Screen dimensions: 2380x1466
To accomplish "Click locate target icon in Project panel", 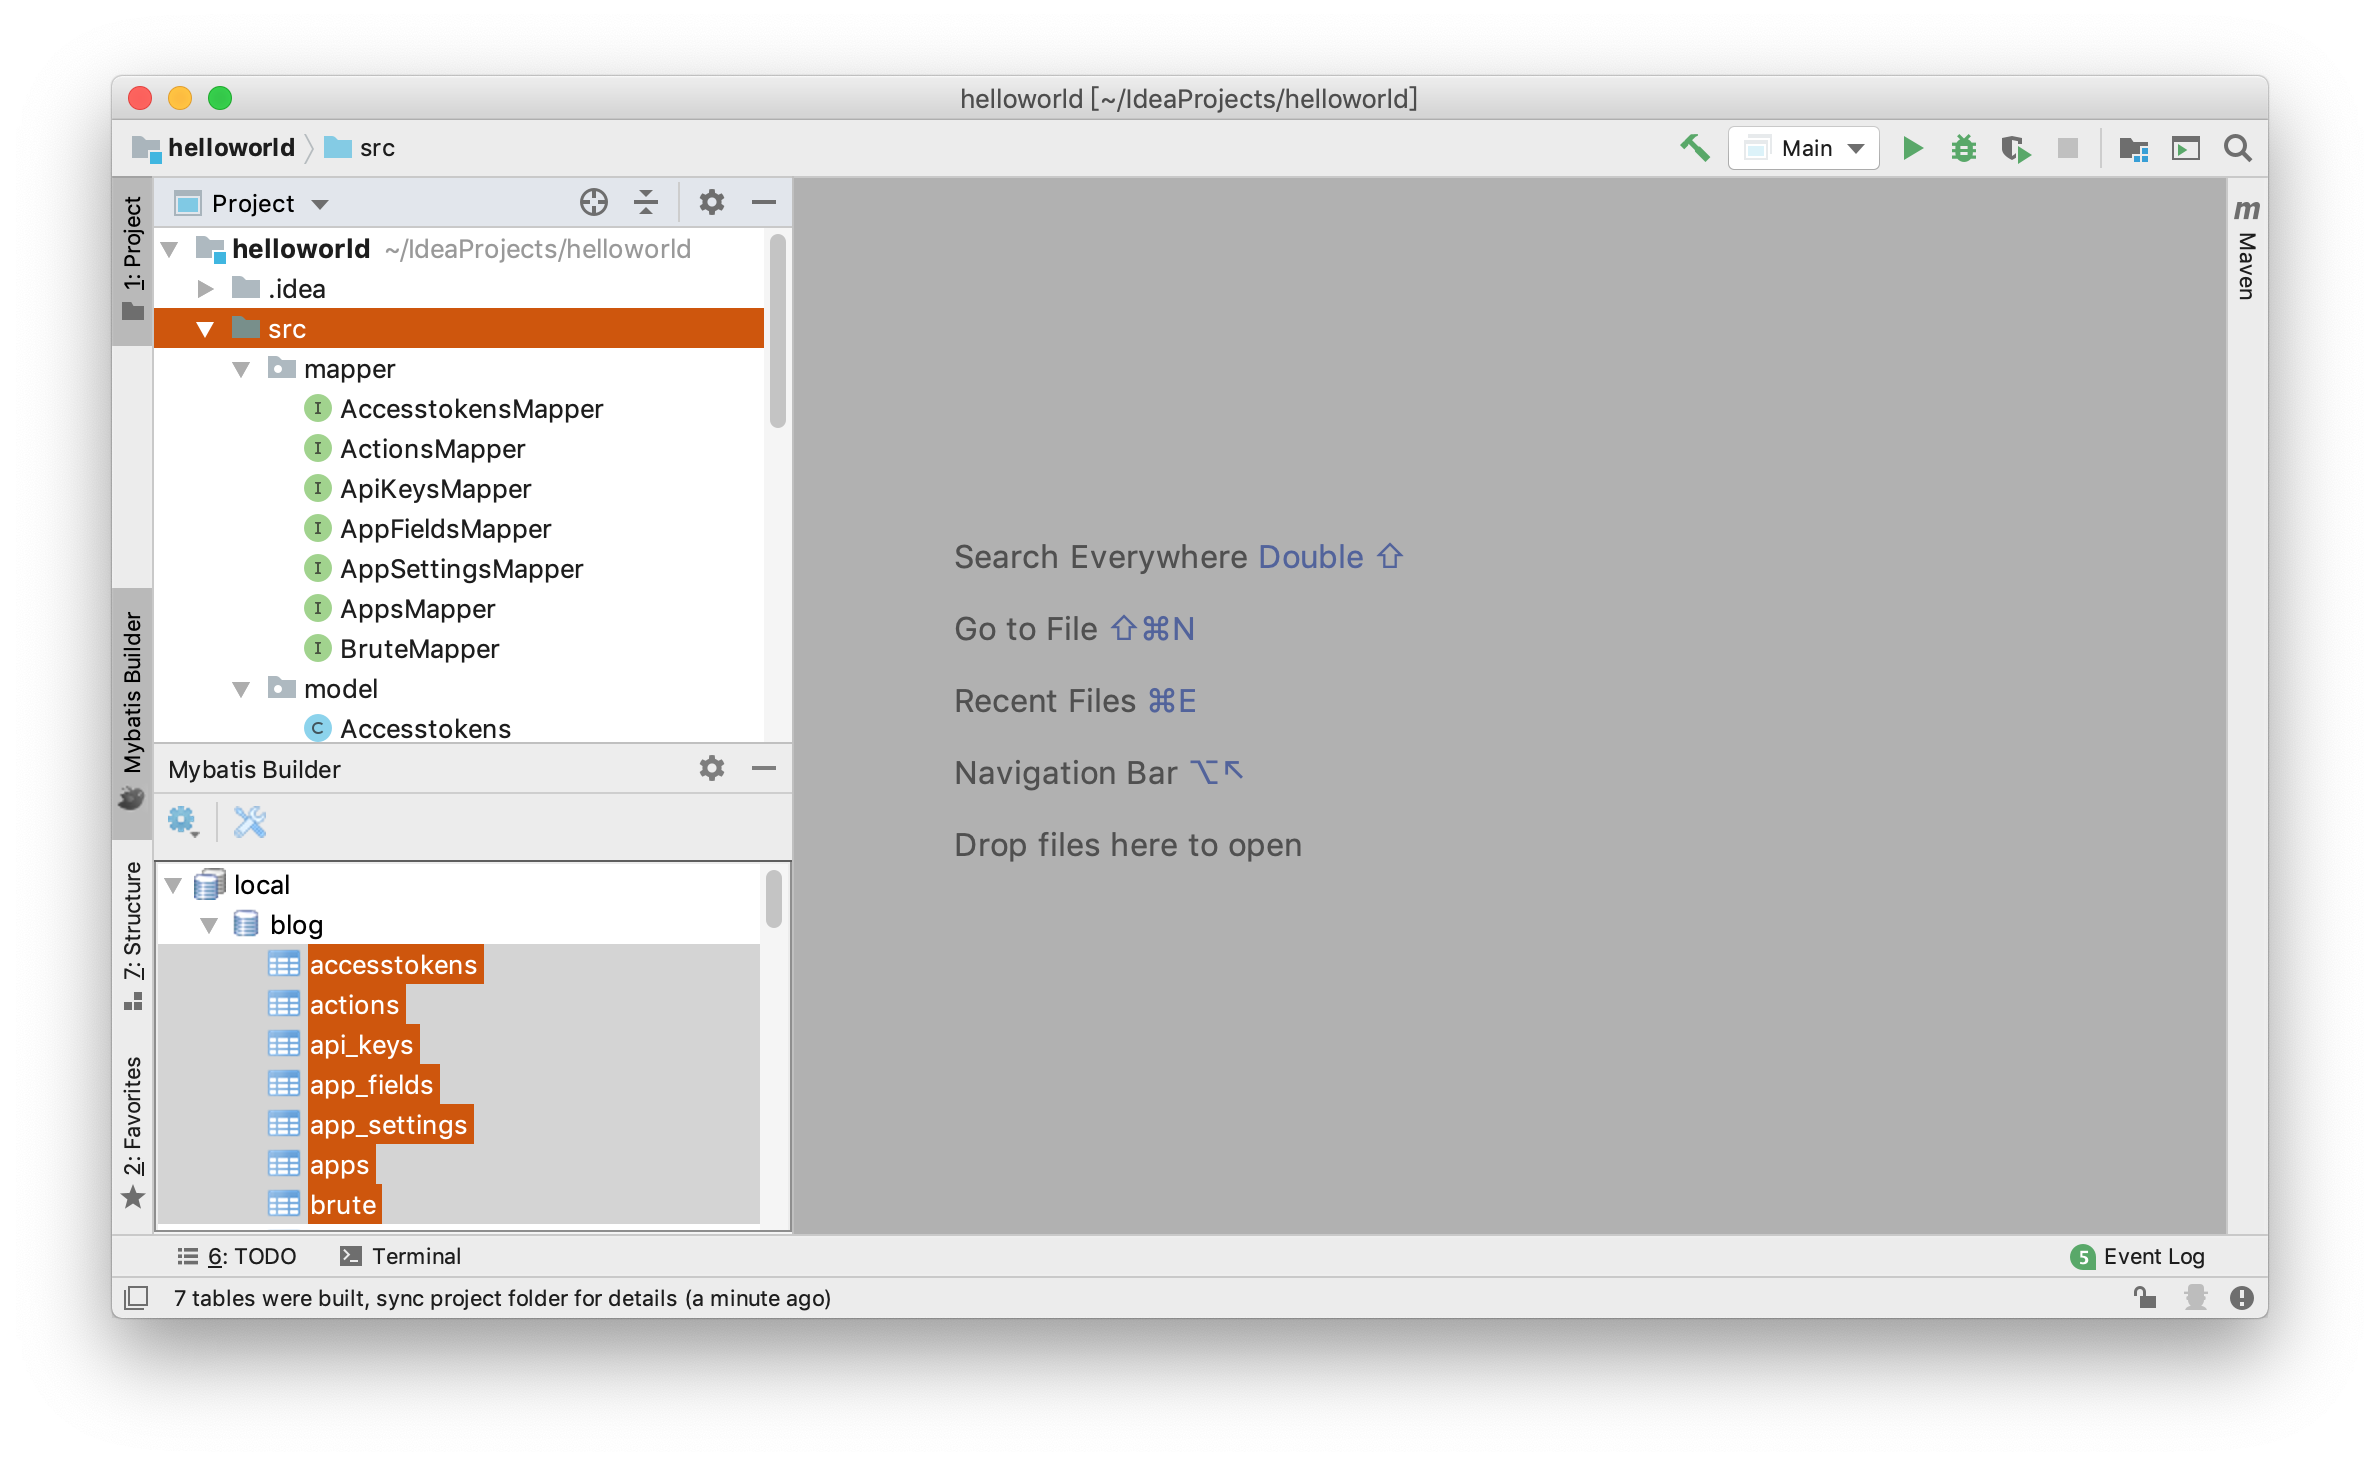I will tap(593, 203).
